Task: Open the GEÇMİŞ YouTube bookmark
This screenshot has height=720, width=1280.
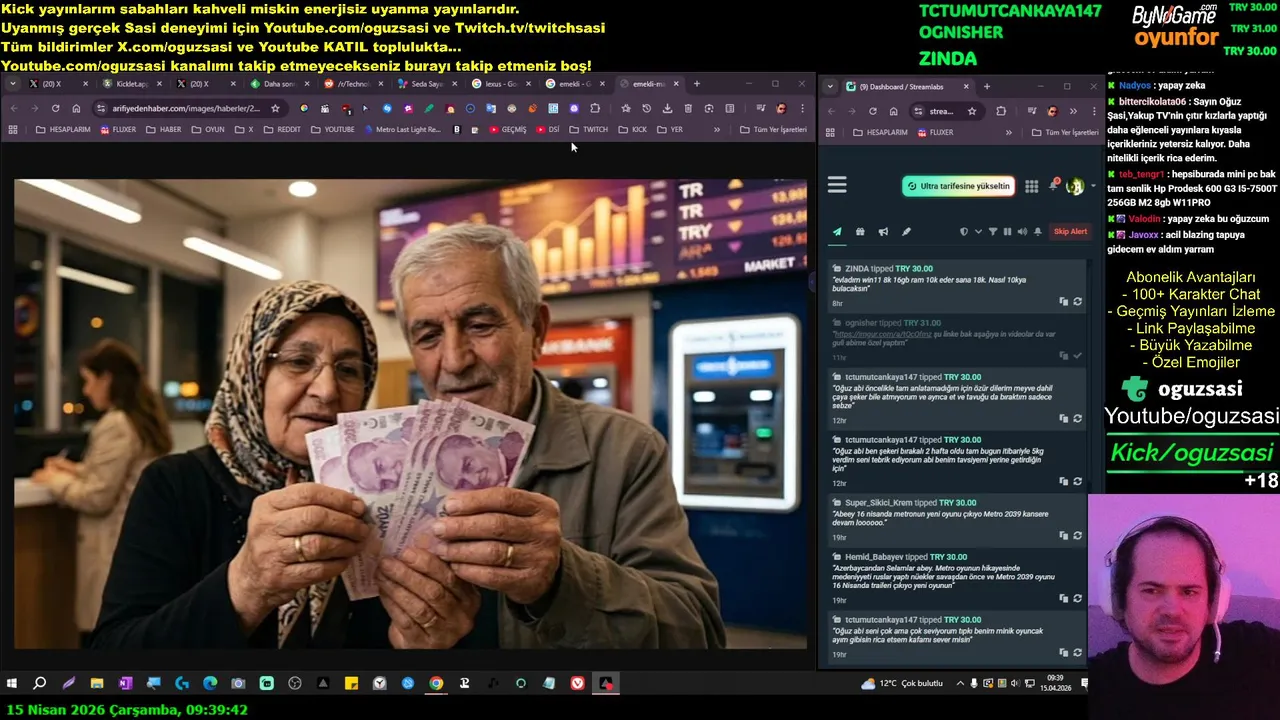Action: coord(507,129)
